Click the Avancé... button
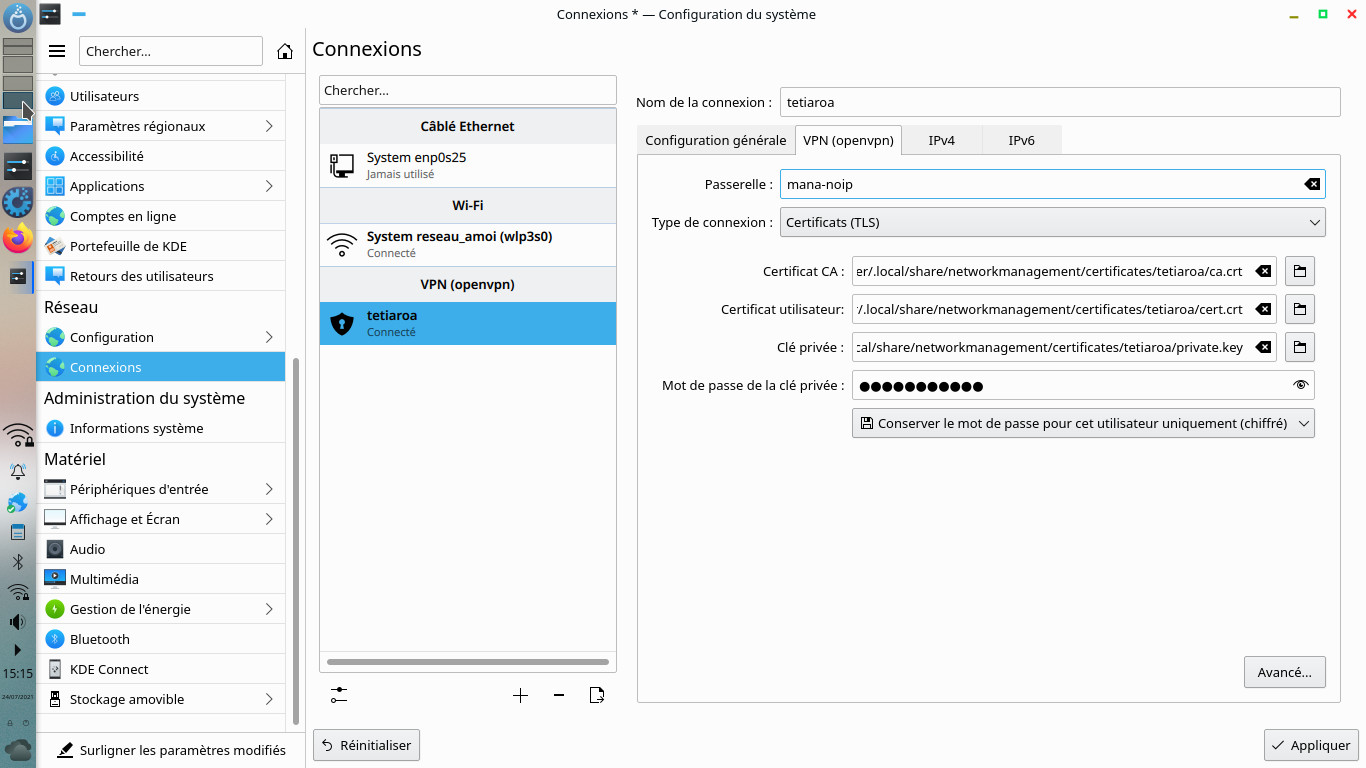Image resolution: width=1366 pixels, height=768 pixels. click(x=1284, y=672)
